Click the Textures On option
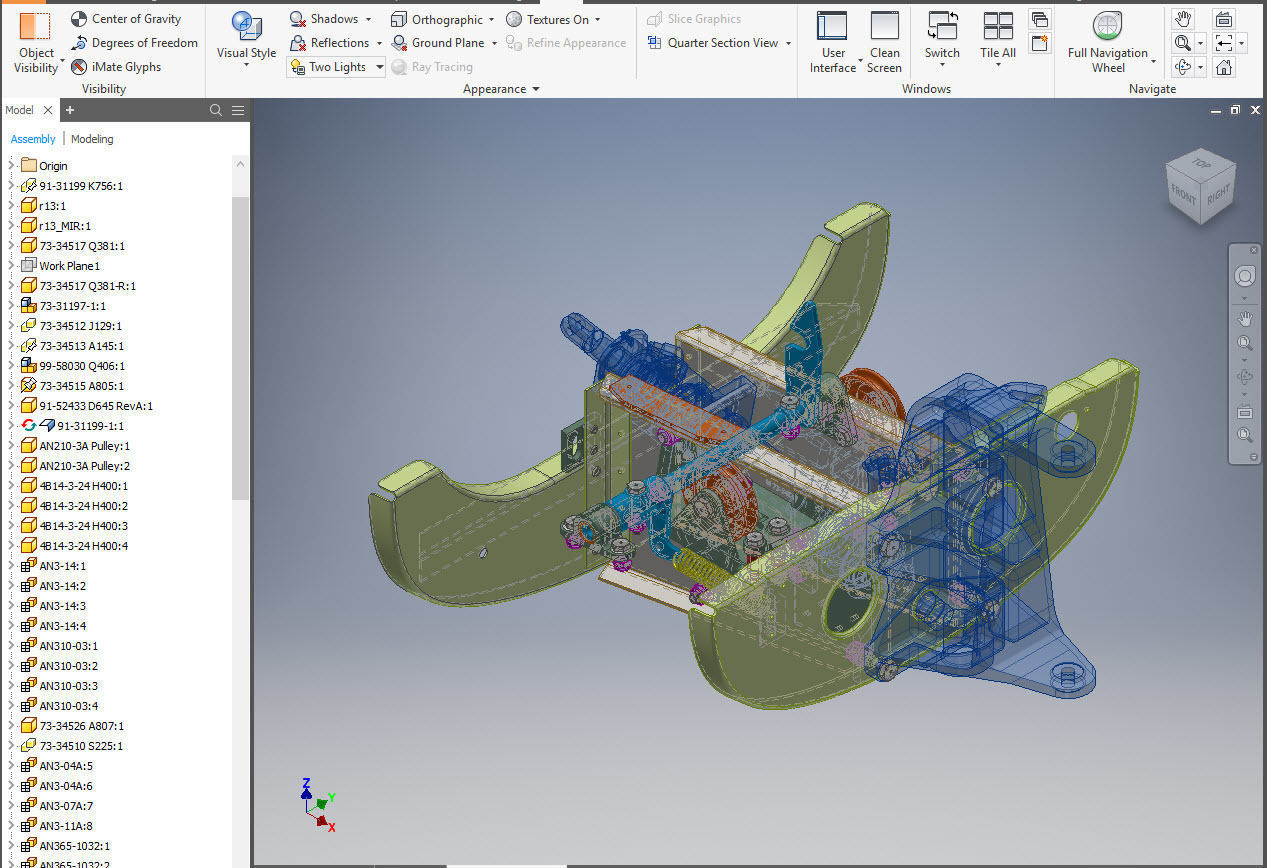The image size is (1267, 868). (x=547, y=19)
